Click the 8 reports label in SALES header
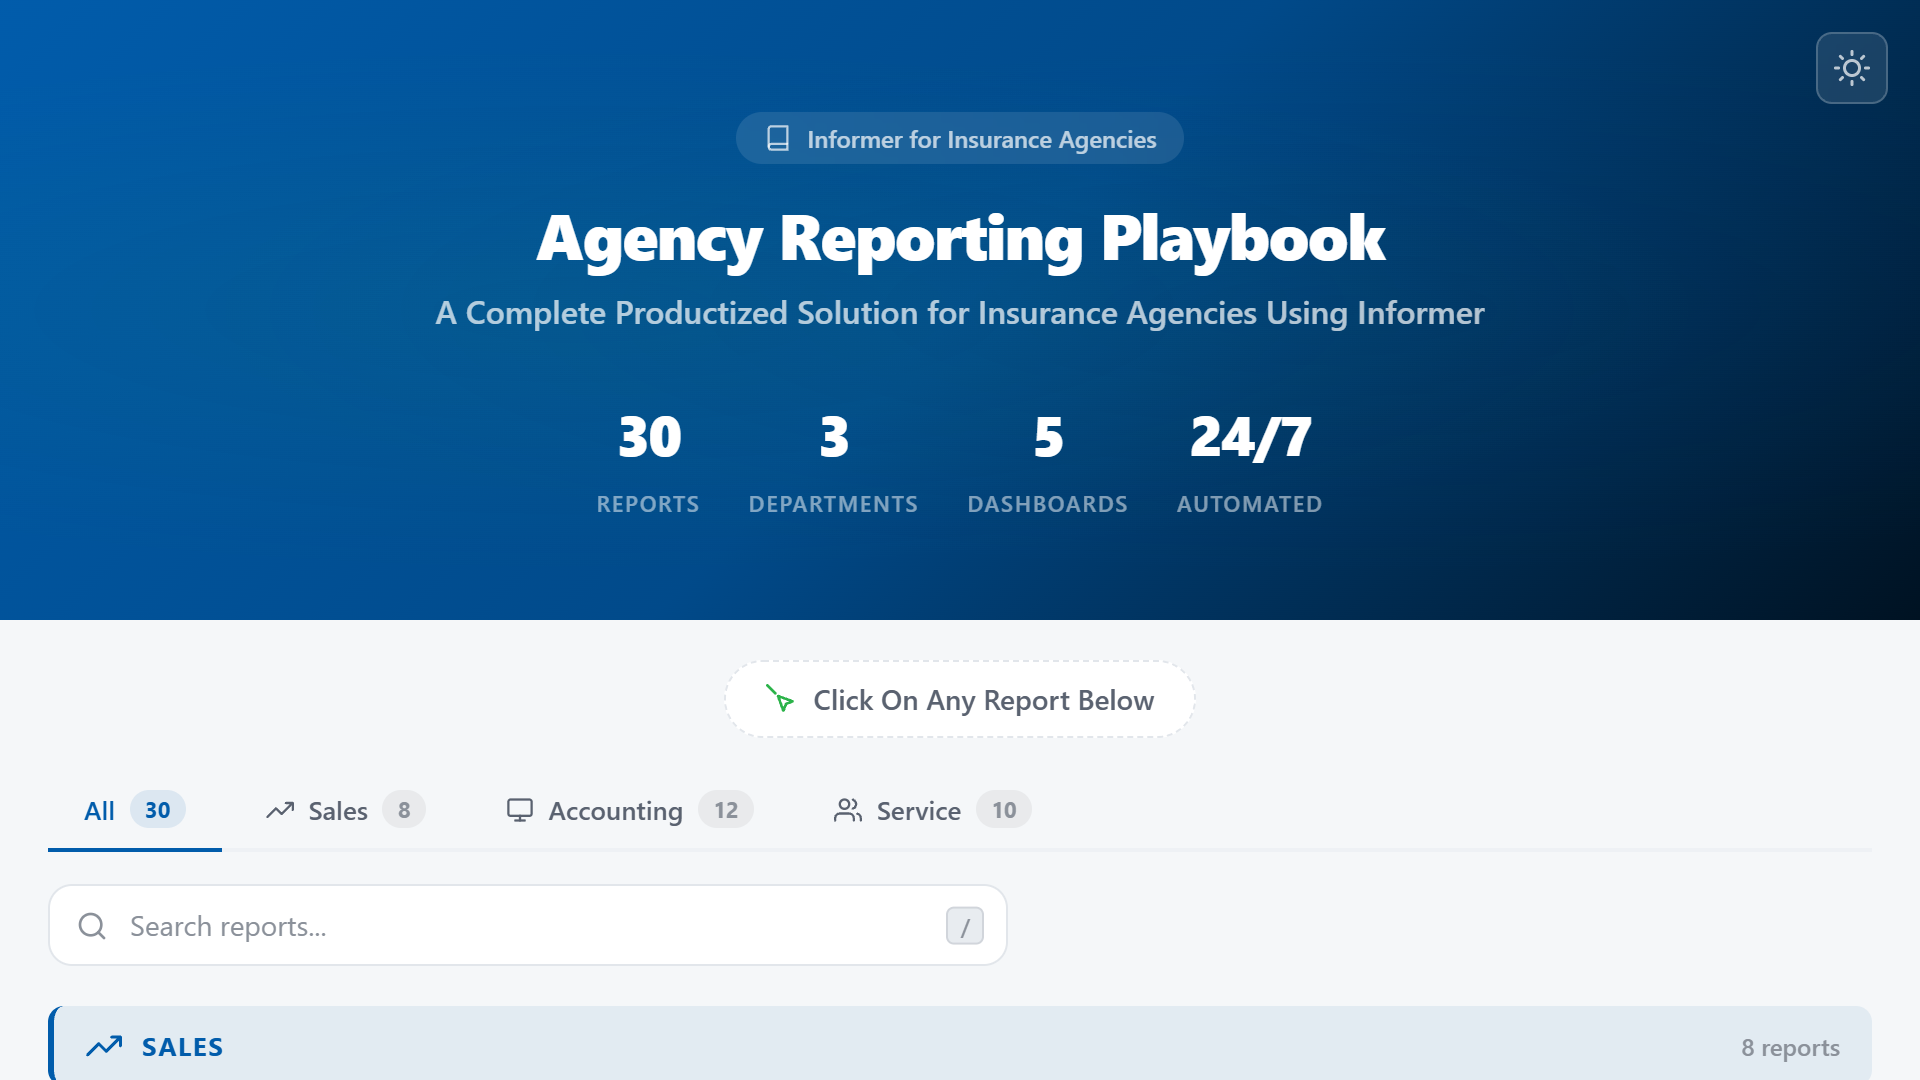This screenshot has width=1920, height=1080. (x=1790, y=1047)
